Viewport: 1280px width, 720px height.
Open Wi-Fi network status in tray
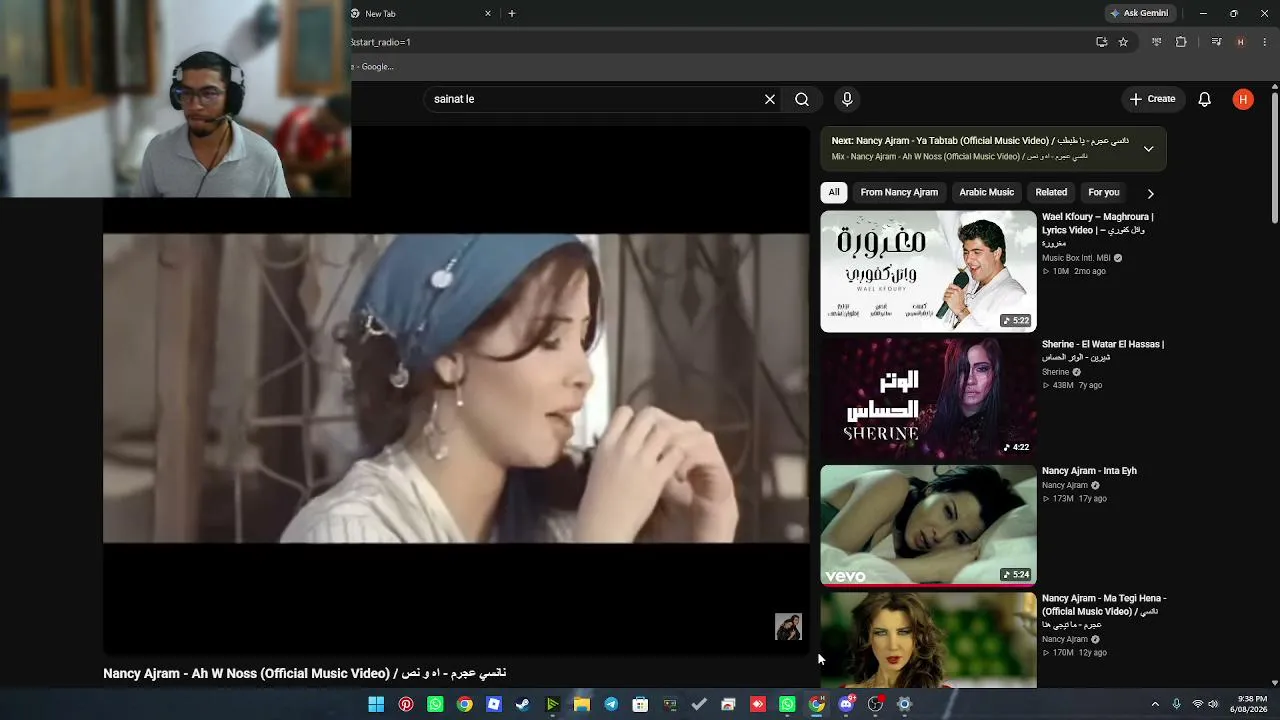point(1198,704)
